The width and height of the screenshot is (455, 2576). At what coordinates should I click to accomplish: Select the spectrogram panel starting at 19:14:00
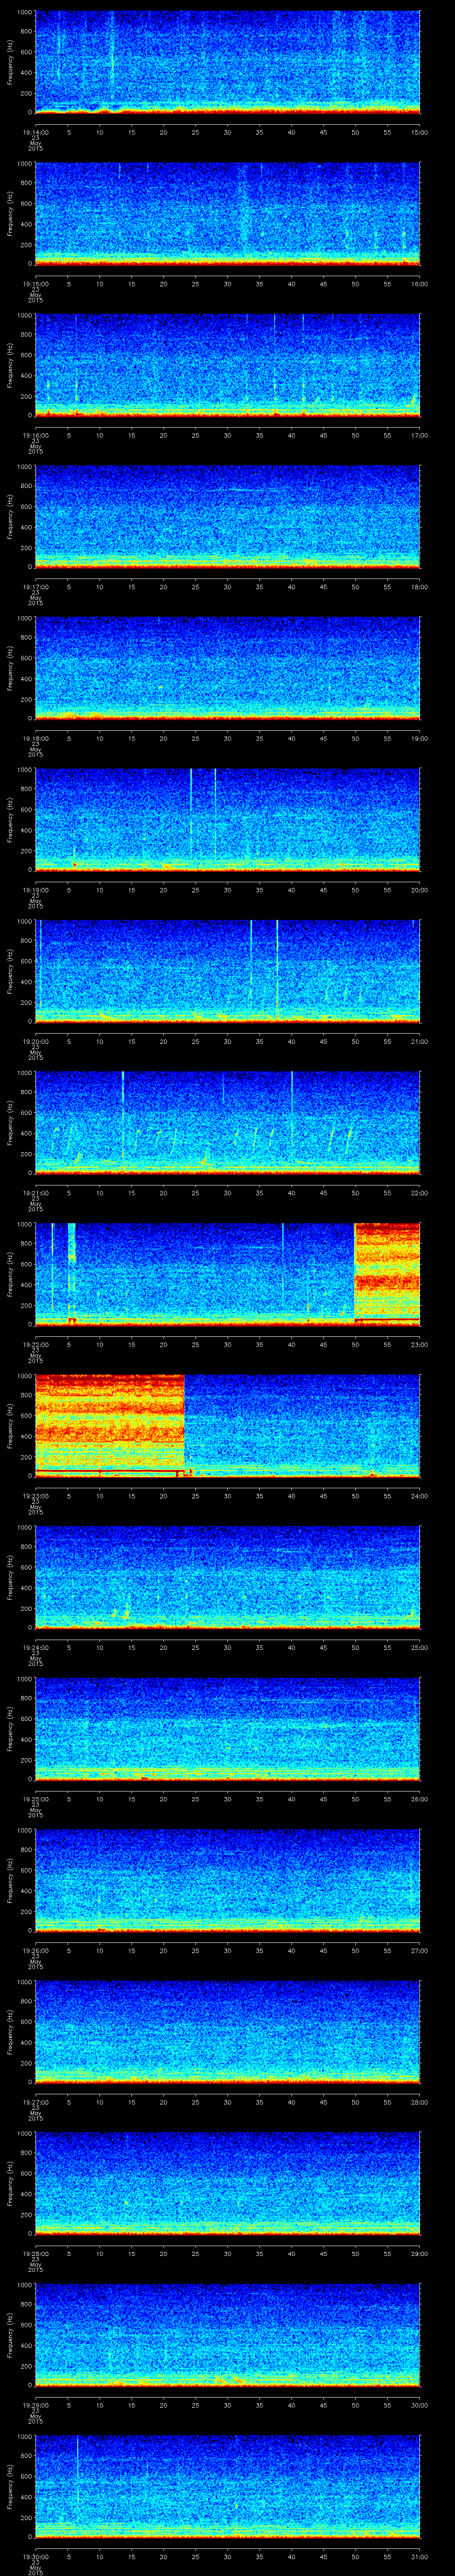[x=227, y=63]
